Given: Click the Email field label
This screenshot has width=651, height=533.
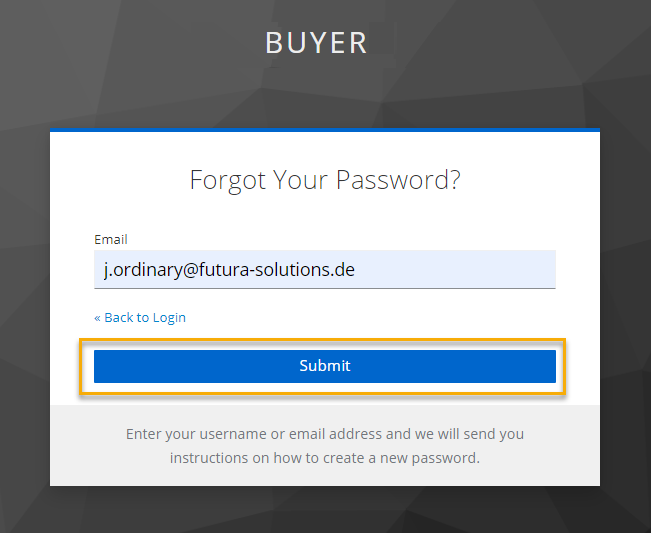Looking at the screenshot, I should [111, 240].
